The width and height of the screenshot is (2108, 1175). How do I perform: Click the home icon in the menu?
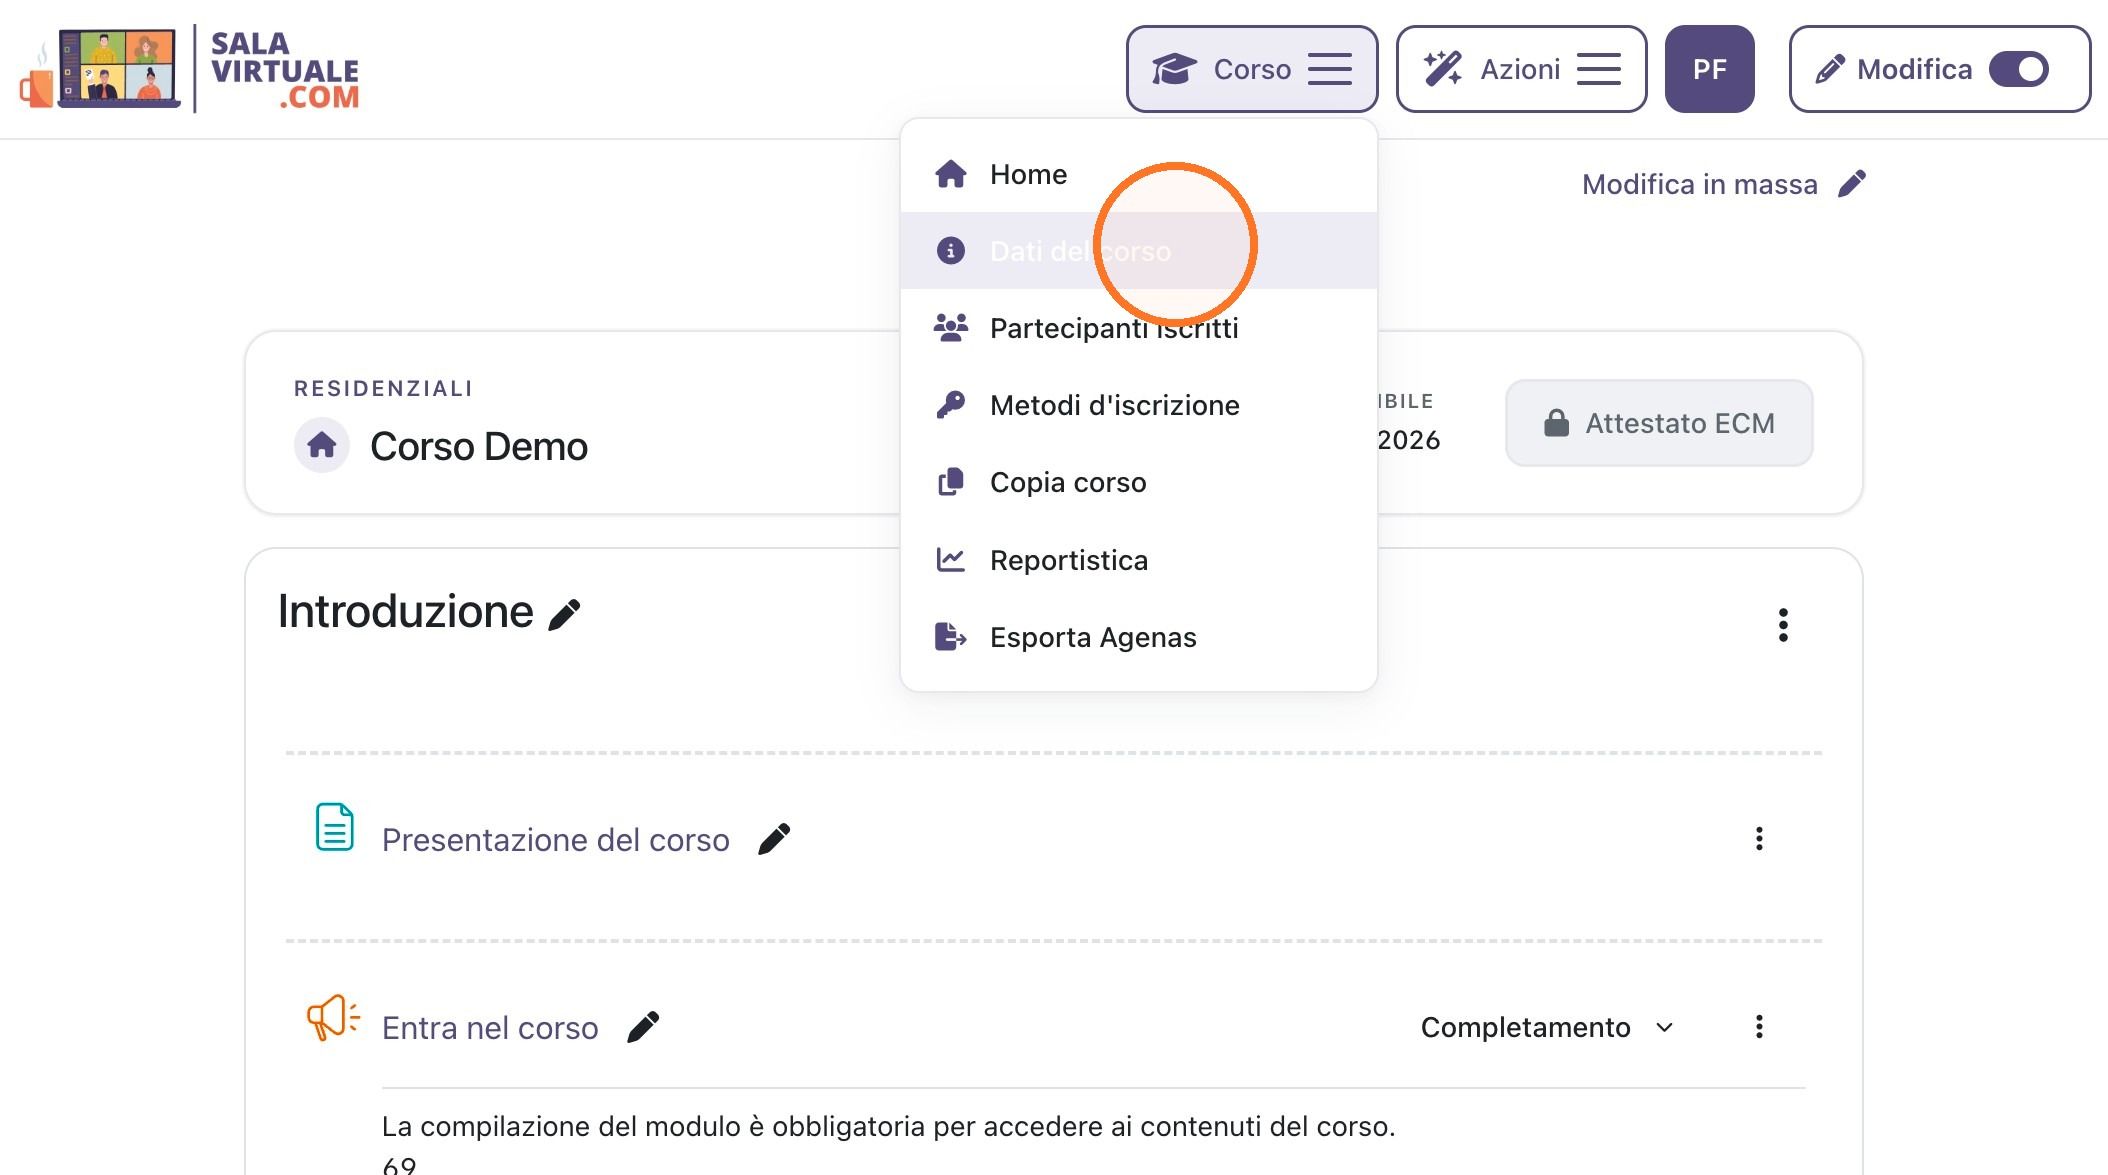950,174
